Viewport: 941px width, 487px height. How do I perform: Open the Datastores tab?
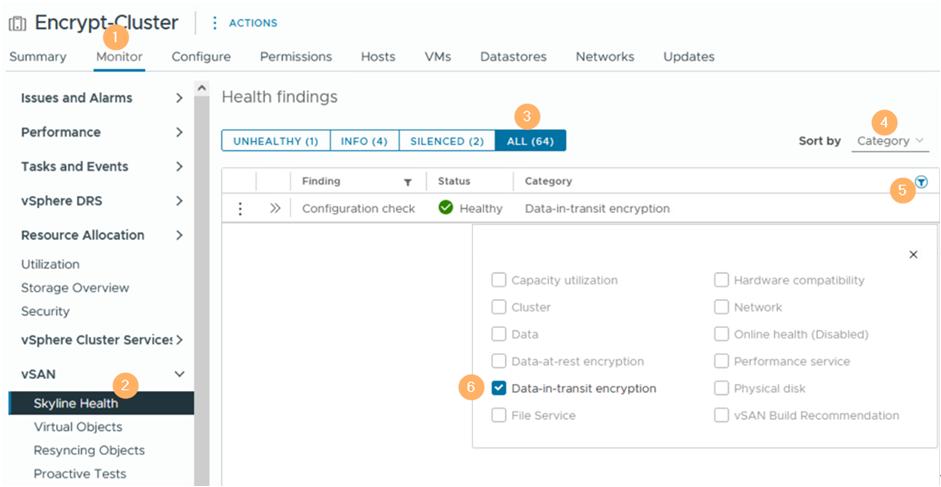click(x=513, y=56)
